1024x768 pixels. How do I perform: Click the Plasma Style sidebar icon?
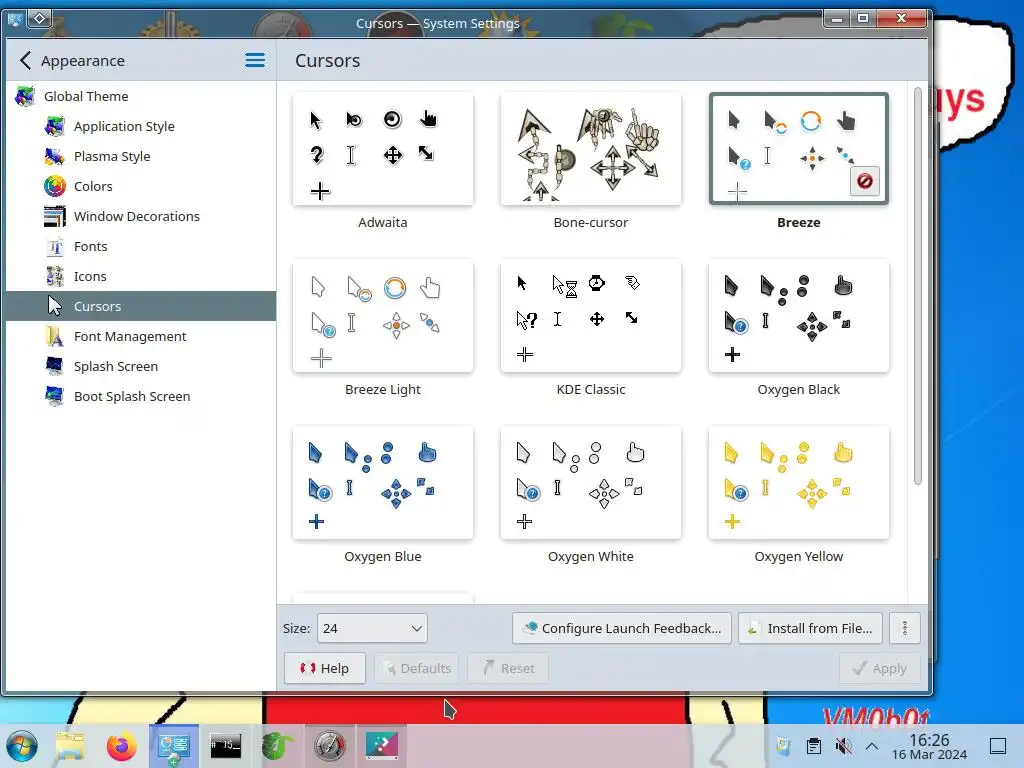click(55, 156)
